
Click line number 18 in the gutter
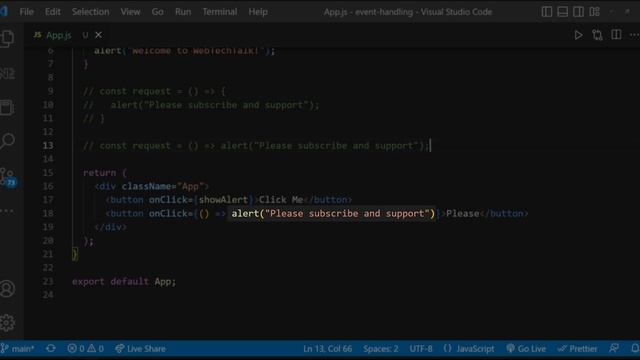pyautogui.click(x=48, y=213)
